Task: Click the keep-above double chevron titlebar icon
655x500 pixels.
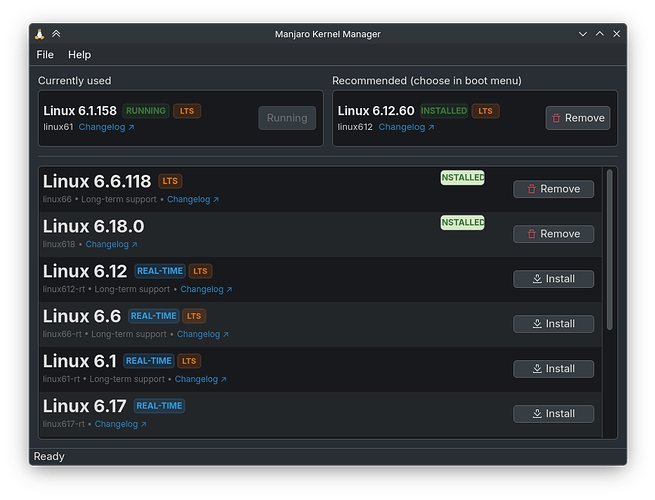Action: click(56, 34)
